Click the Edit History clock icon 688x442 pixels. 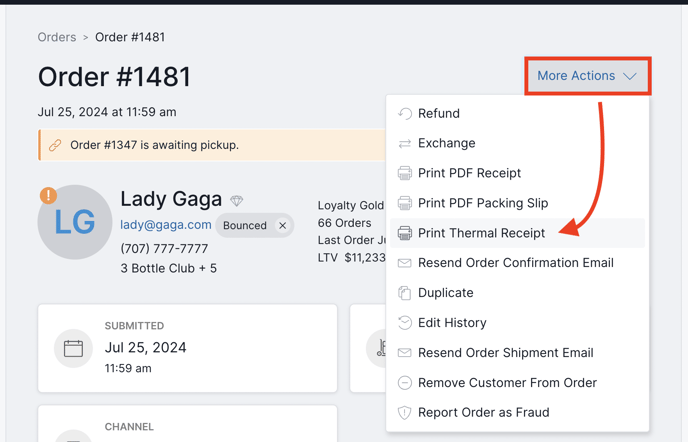click(x=405, y=323)
